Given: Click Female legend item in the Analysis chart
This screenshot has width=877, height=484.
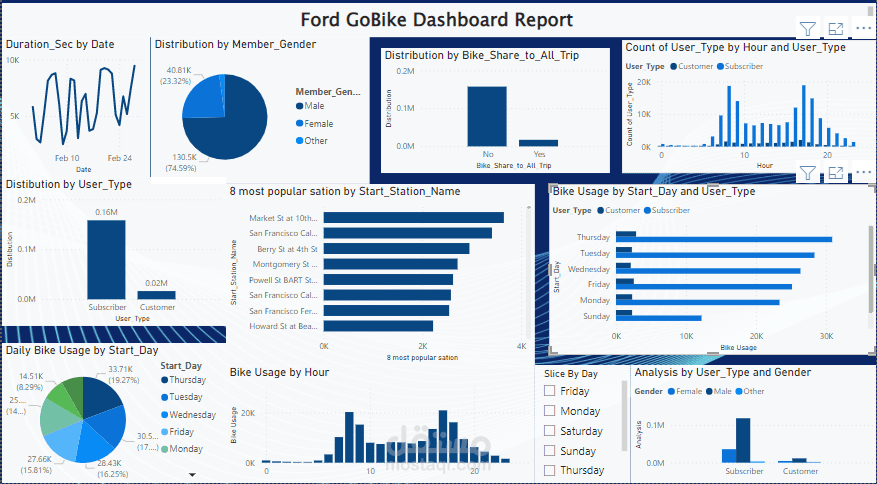Looking at the screenshot, I should 684,391.
